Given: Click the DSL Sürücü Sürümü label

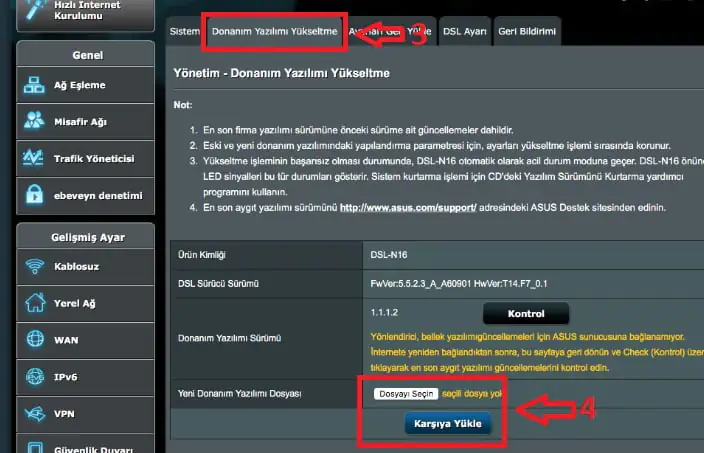Looking at the screenshot, I should (x=218, y=284).
